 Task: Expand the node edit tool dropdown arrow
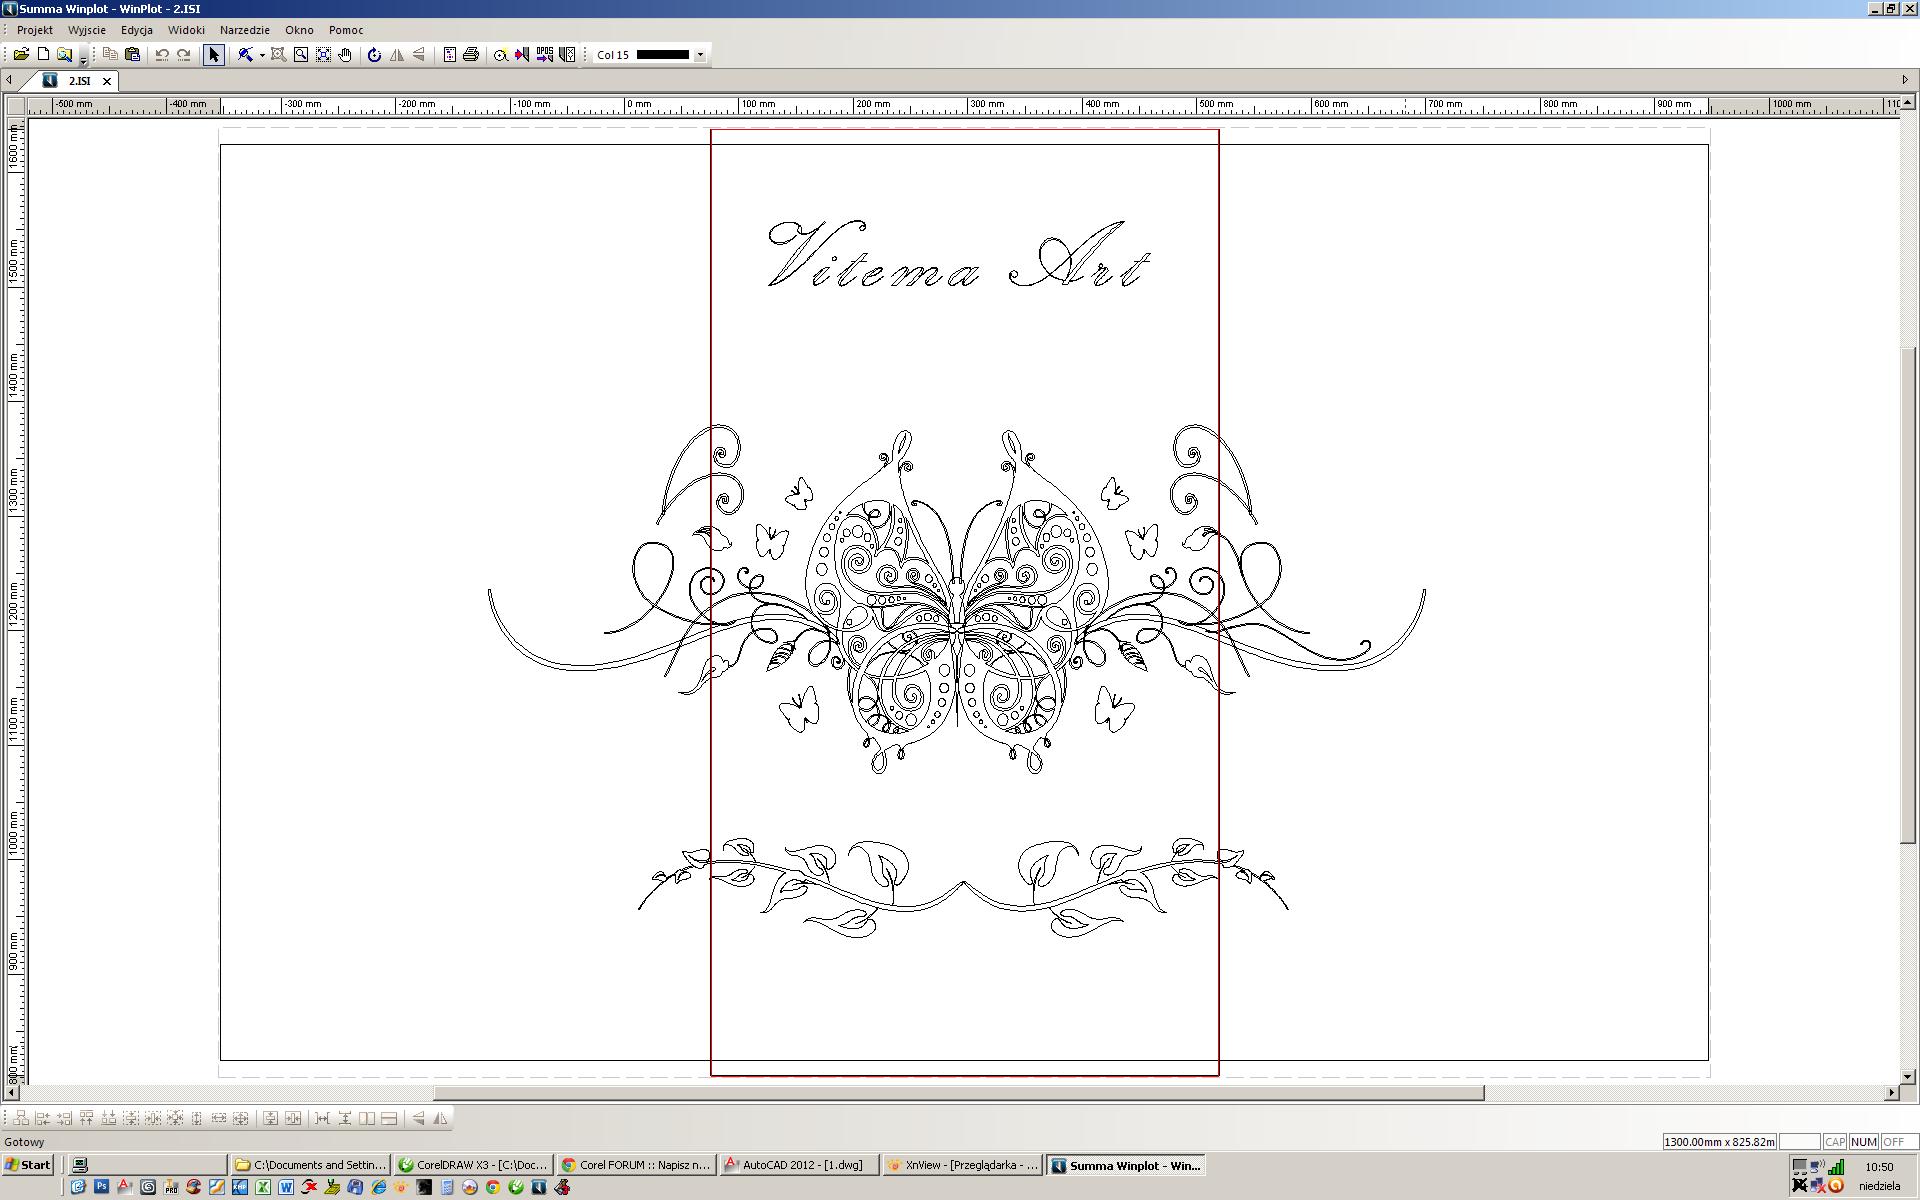(262, 55)
